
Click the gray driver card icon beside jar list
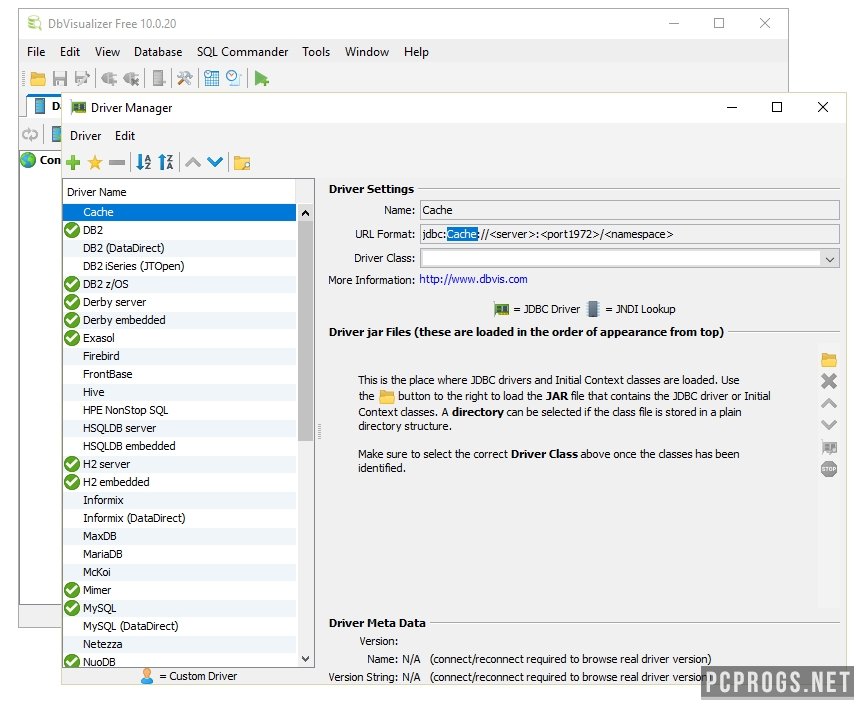(829, 447)
